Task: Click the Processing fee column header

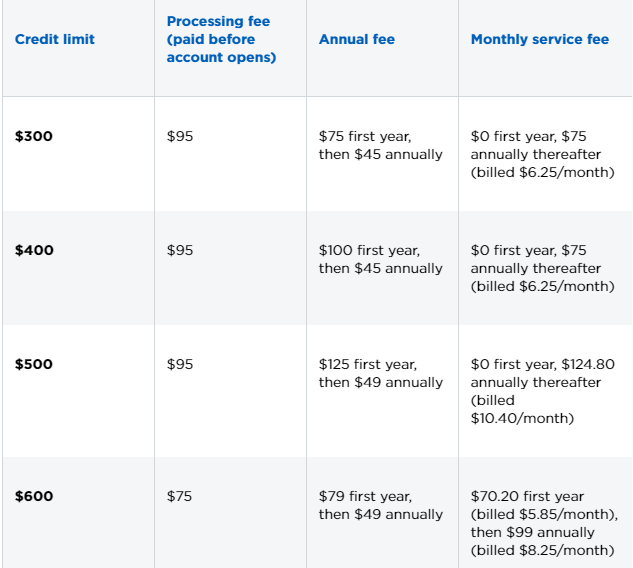Action: coord(221,39)
